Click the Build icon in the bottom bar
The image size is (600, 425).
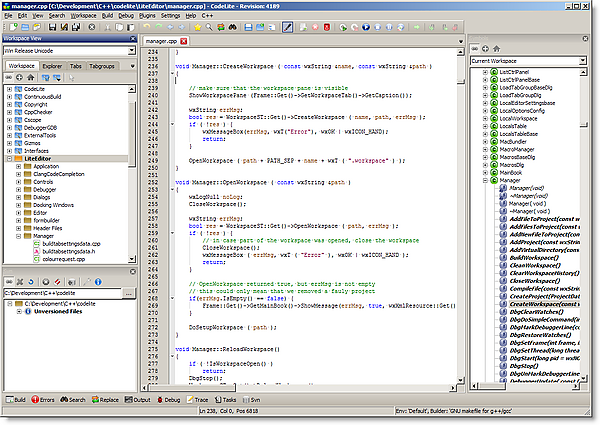pos(8,398)
